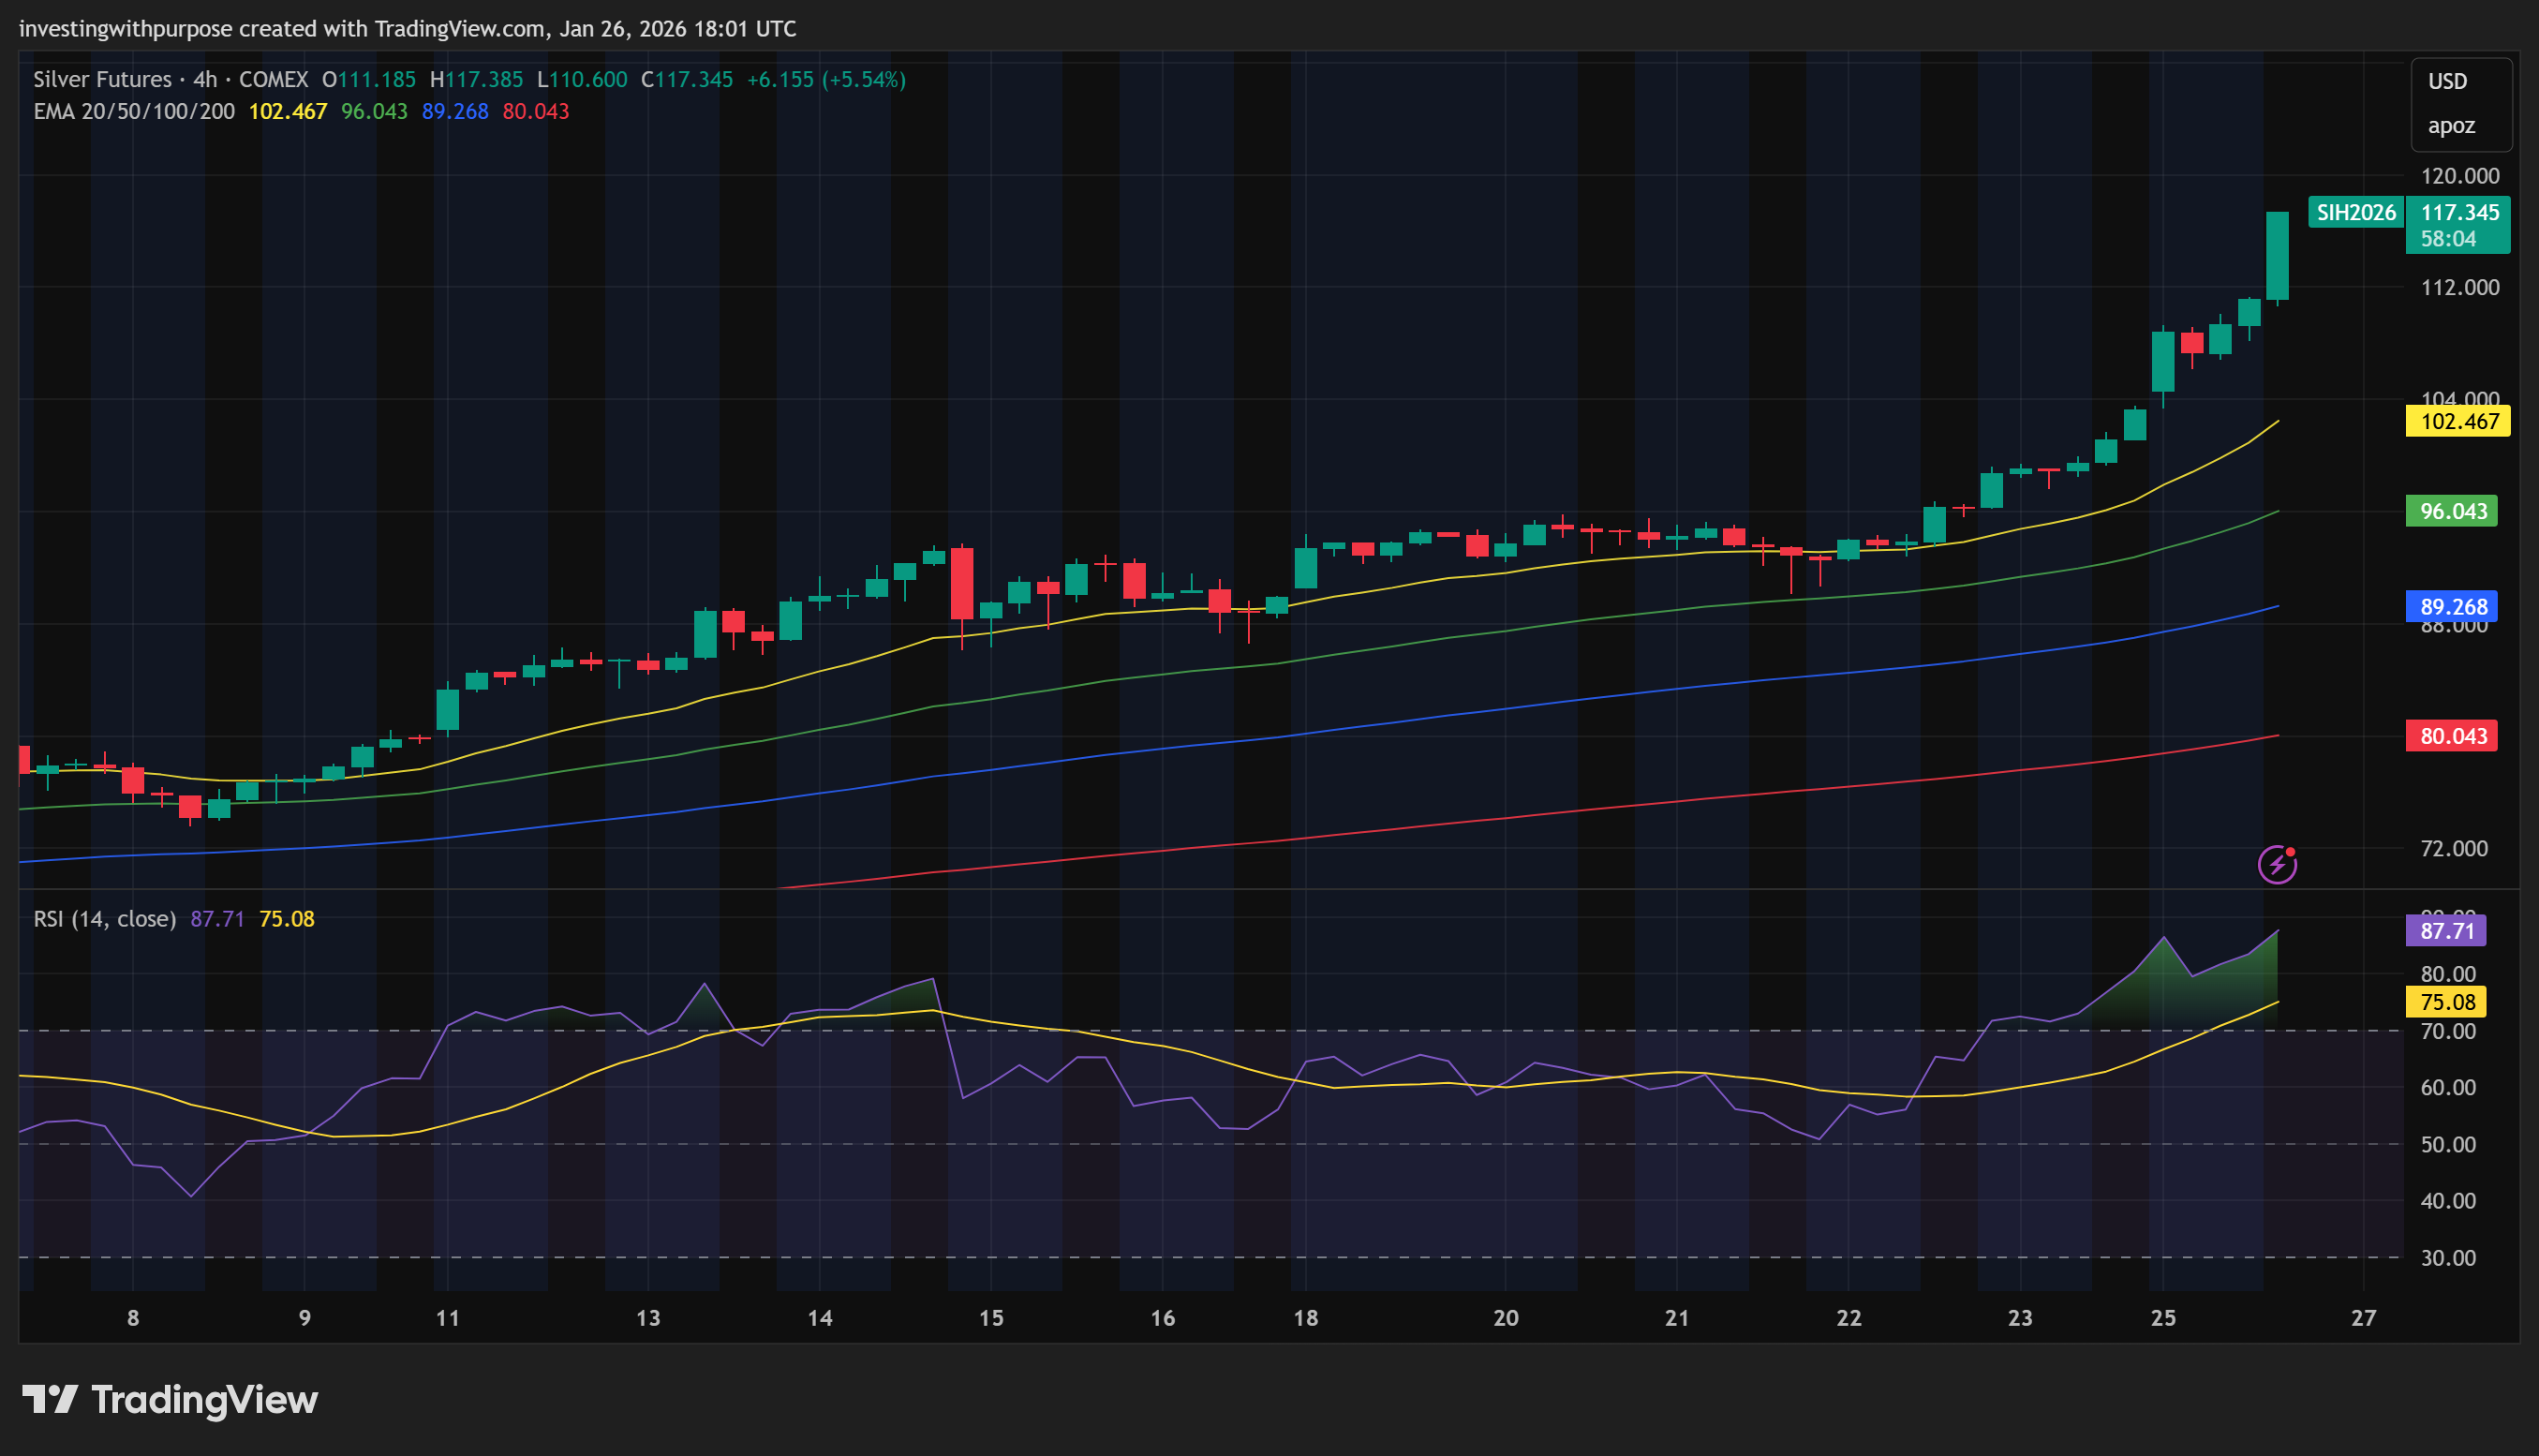Image resolution: width=2539 pixels, height=1456 pixels.
Task: Click the TradingView logo at bottom left
Action: (170, 1399)
